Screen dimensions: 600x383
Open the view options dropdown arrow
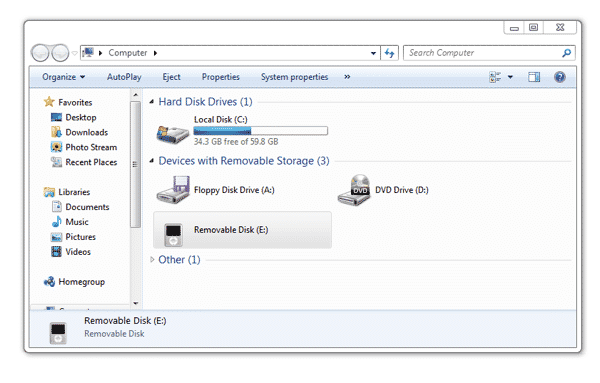point(510,77)
